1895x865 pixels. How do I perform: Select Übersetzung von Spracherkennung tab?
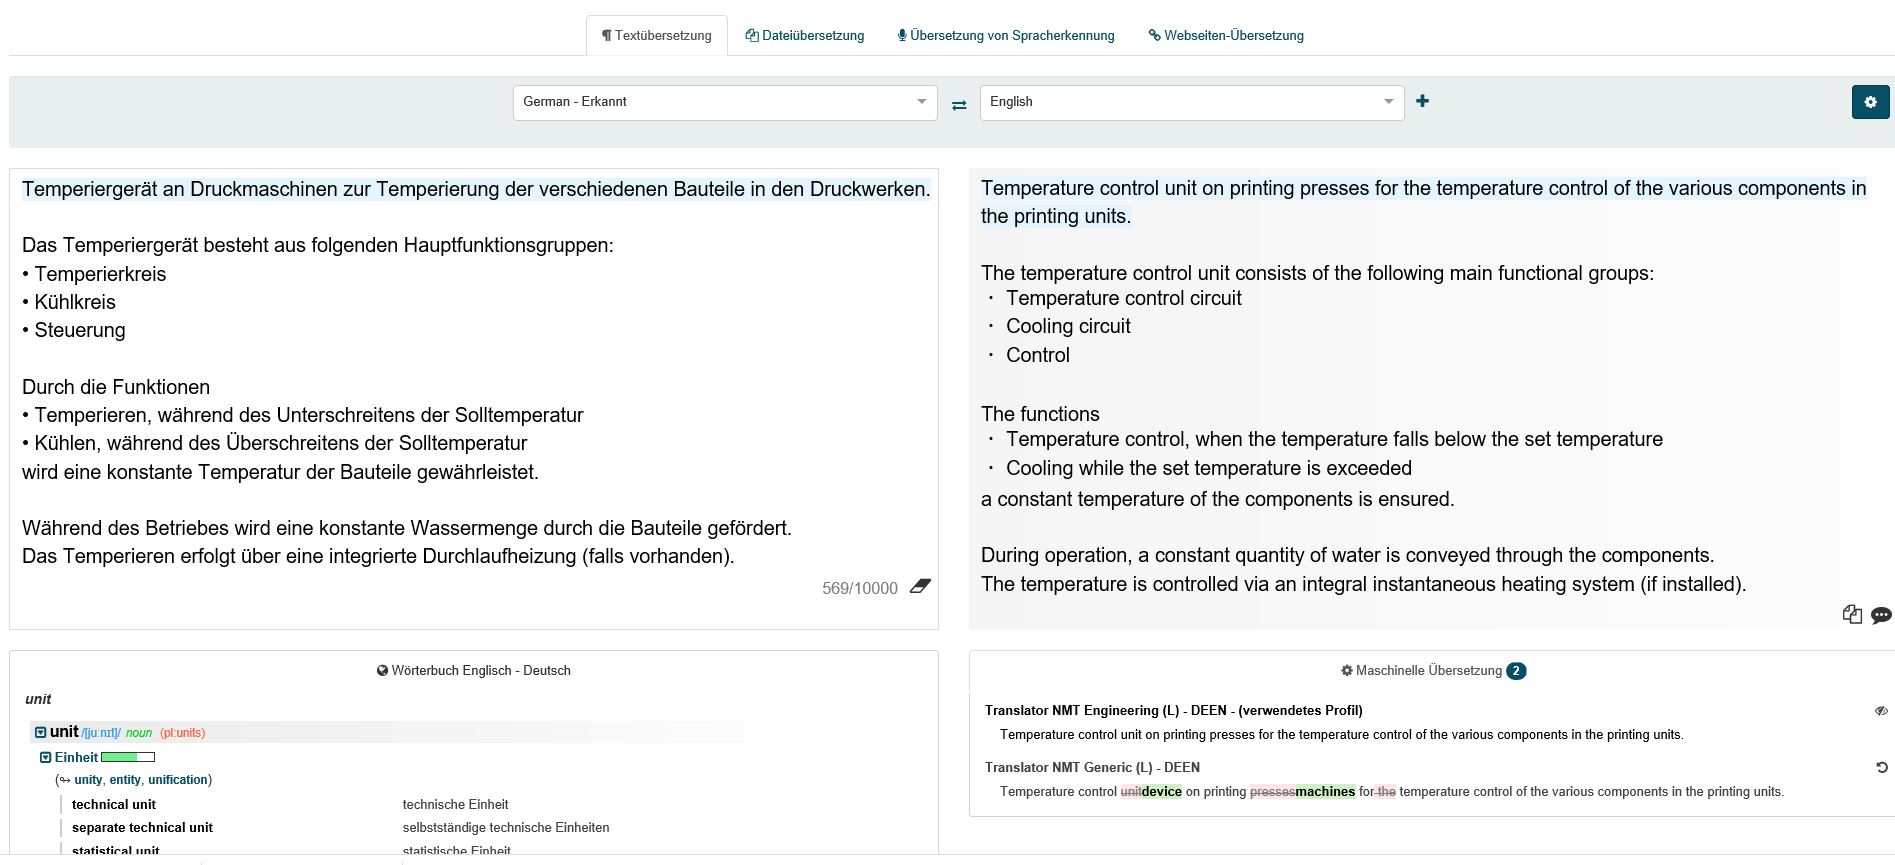[1006, 36]
